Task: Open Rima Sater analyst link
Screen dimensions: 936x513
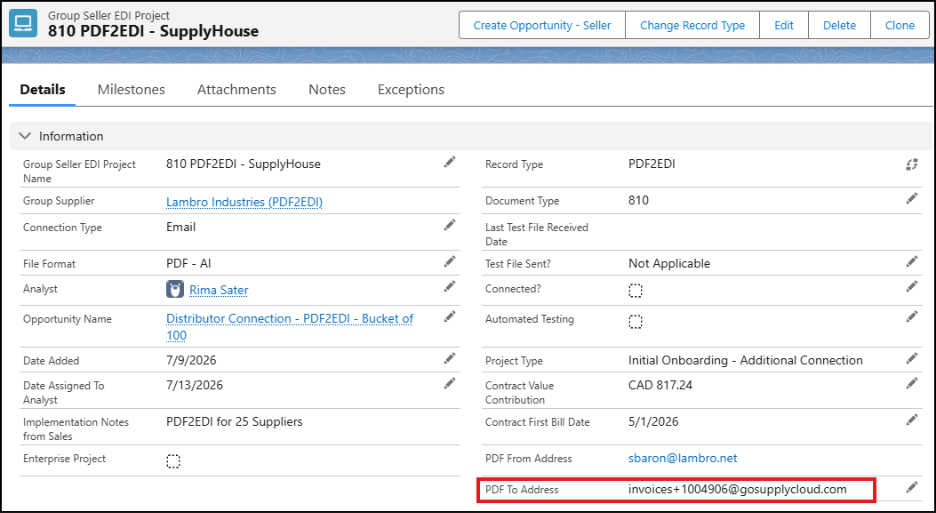Action: (x=218, y=290)
